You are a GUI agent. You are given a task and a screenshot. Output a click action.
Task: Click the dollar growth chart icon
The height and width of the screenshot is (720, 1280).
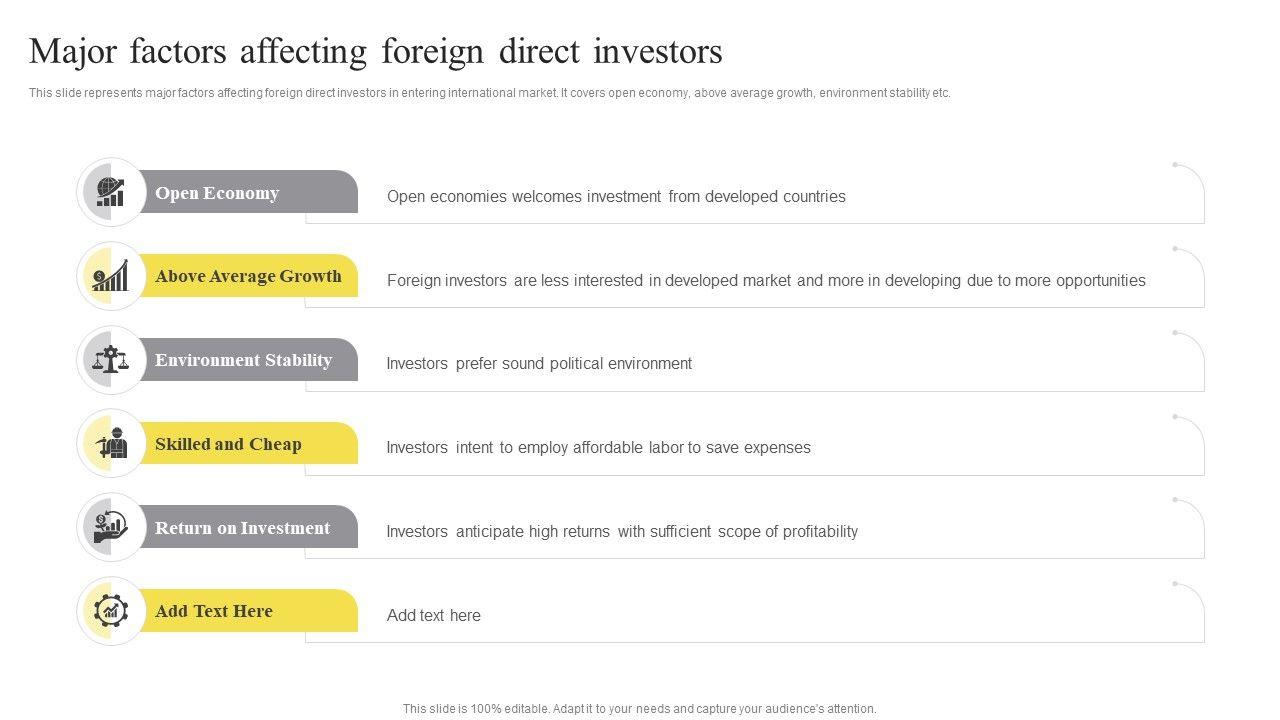[x=111, y=276]
